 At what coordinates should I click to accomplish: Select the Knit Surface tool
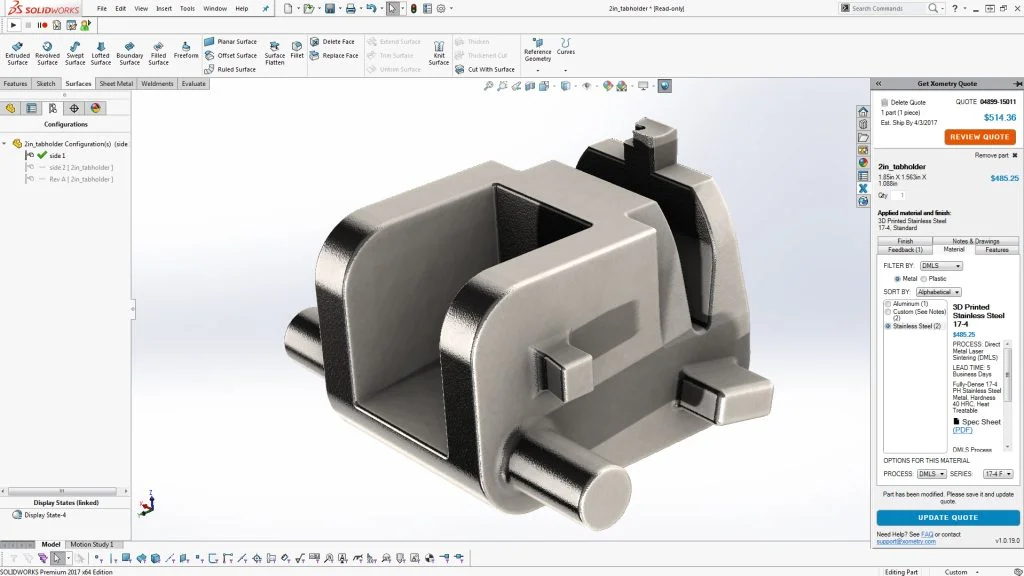438,52
